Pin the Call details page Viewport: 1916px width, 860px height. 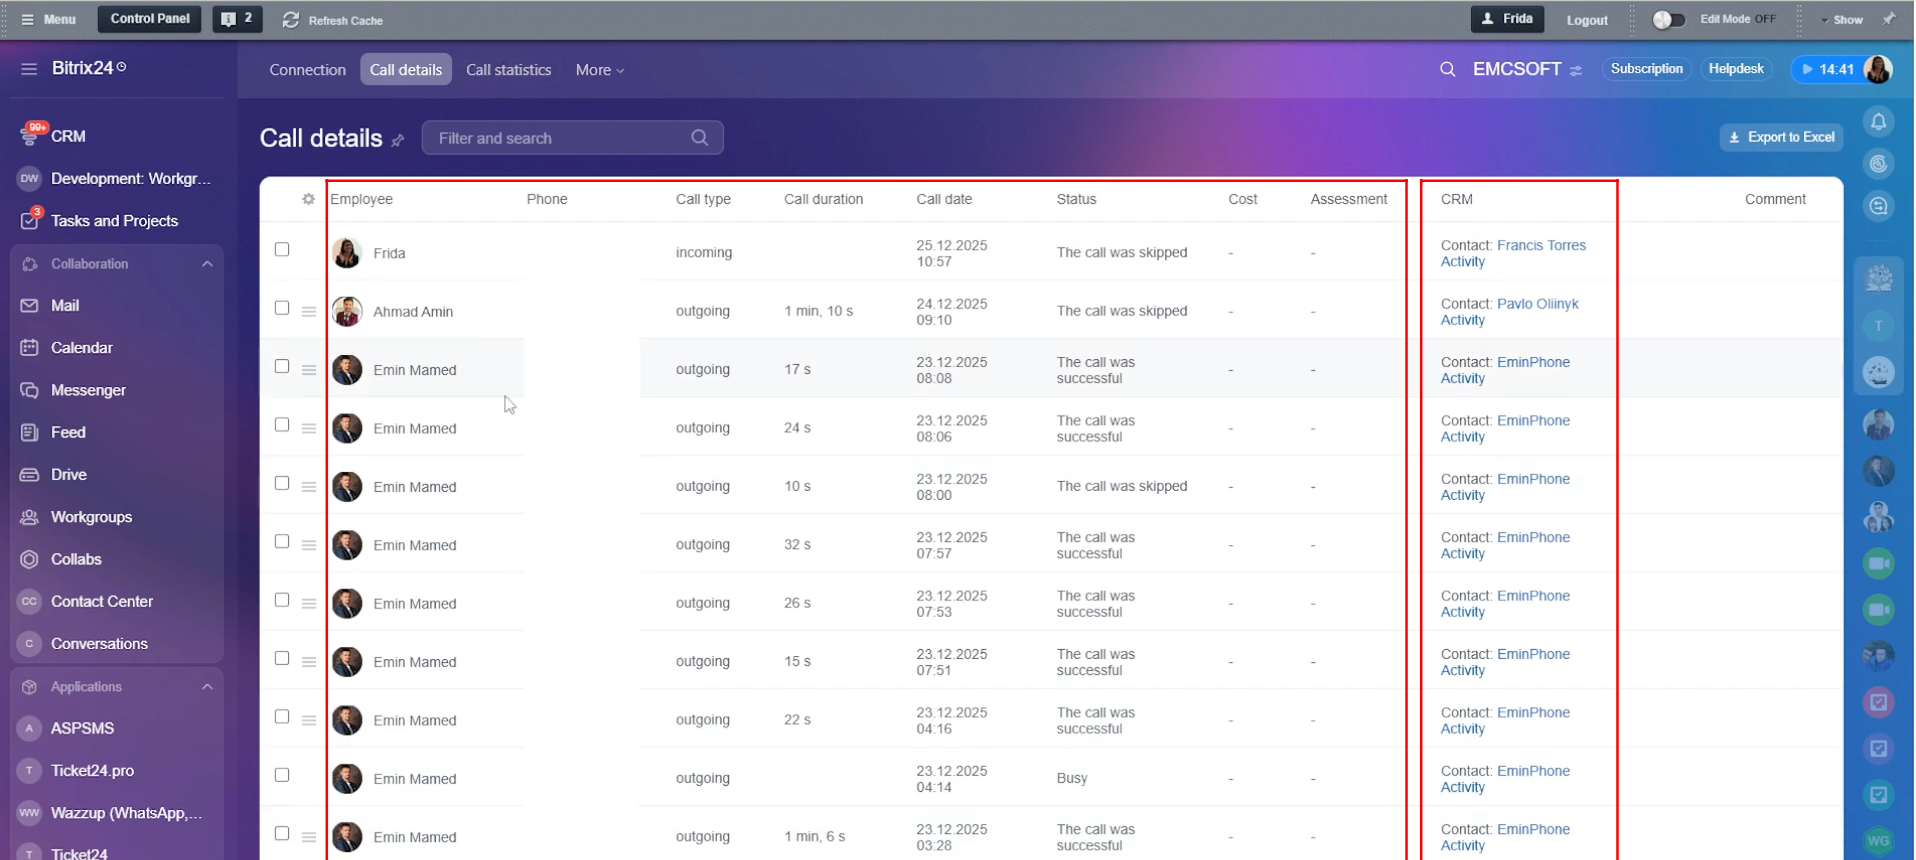(x=398, y=140)
